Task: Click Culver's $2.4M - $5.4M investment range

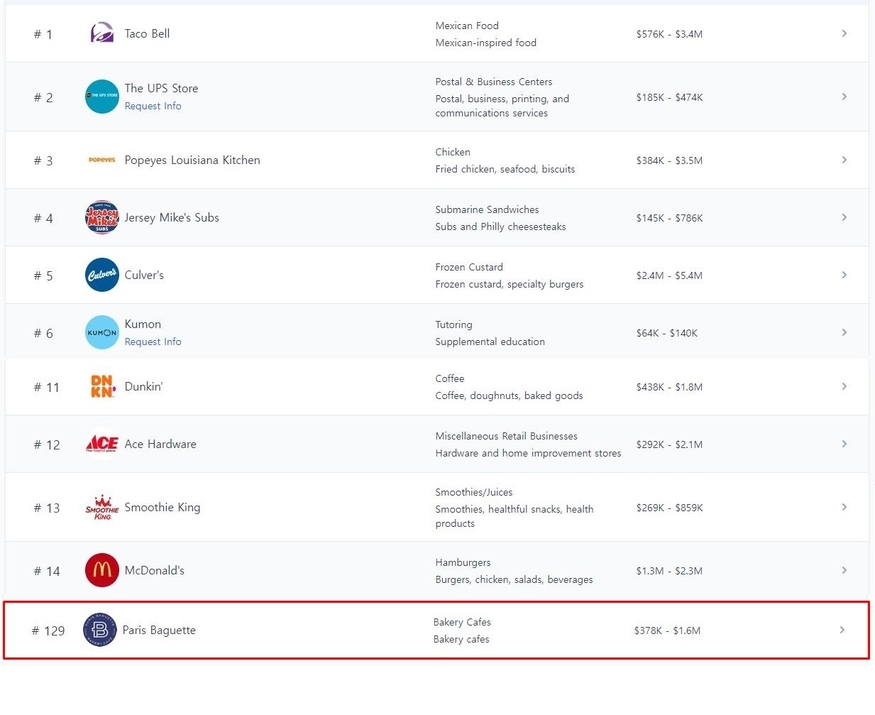Action: tap(669, 275)
